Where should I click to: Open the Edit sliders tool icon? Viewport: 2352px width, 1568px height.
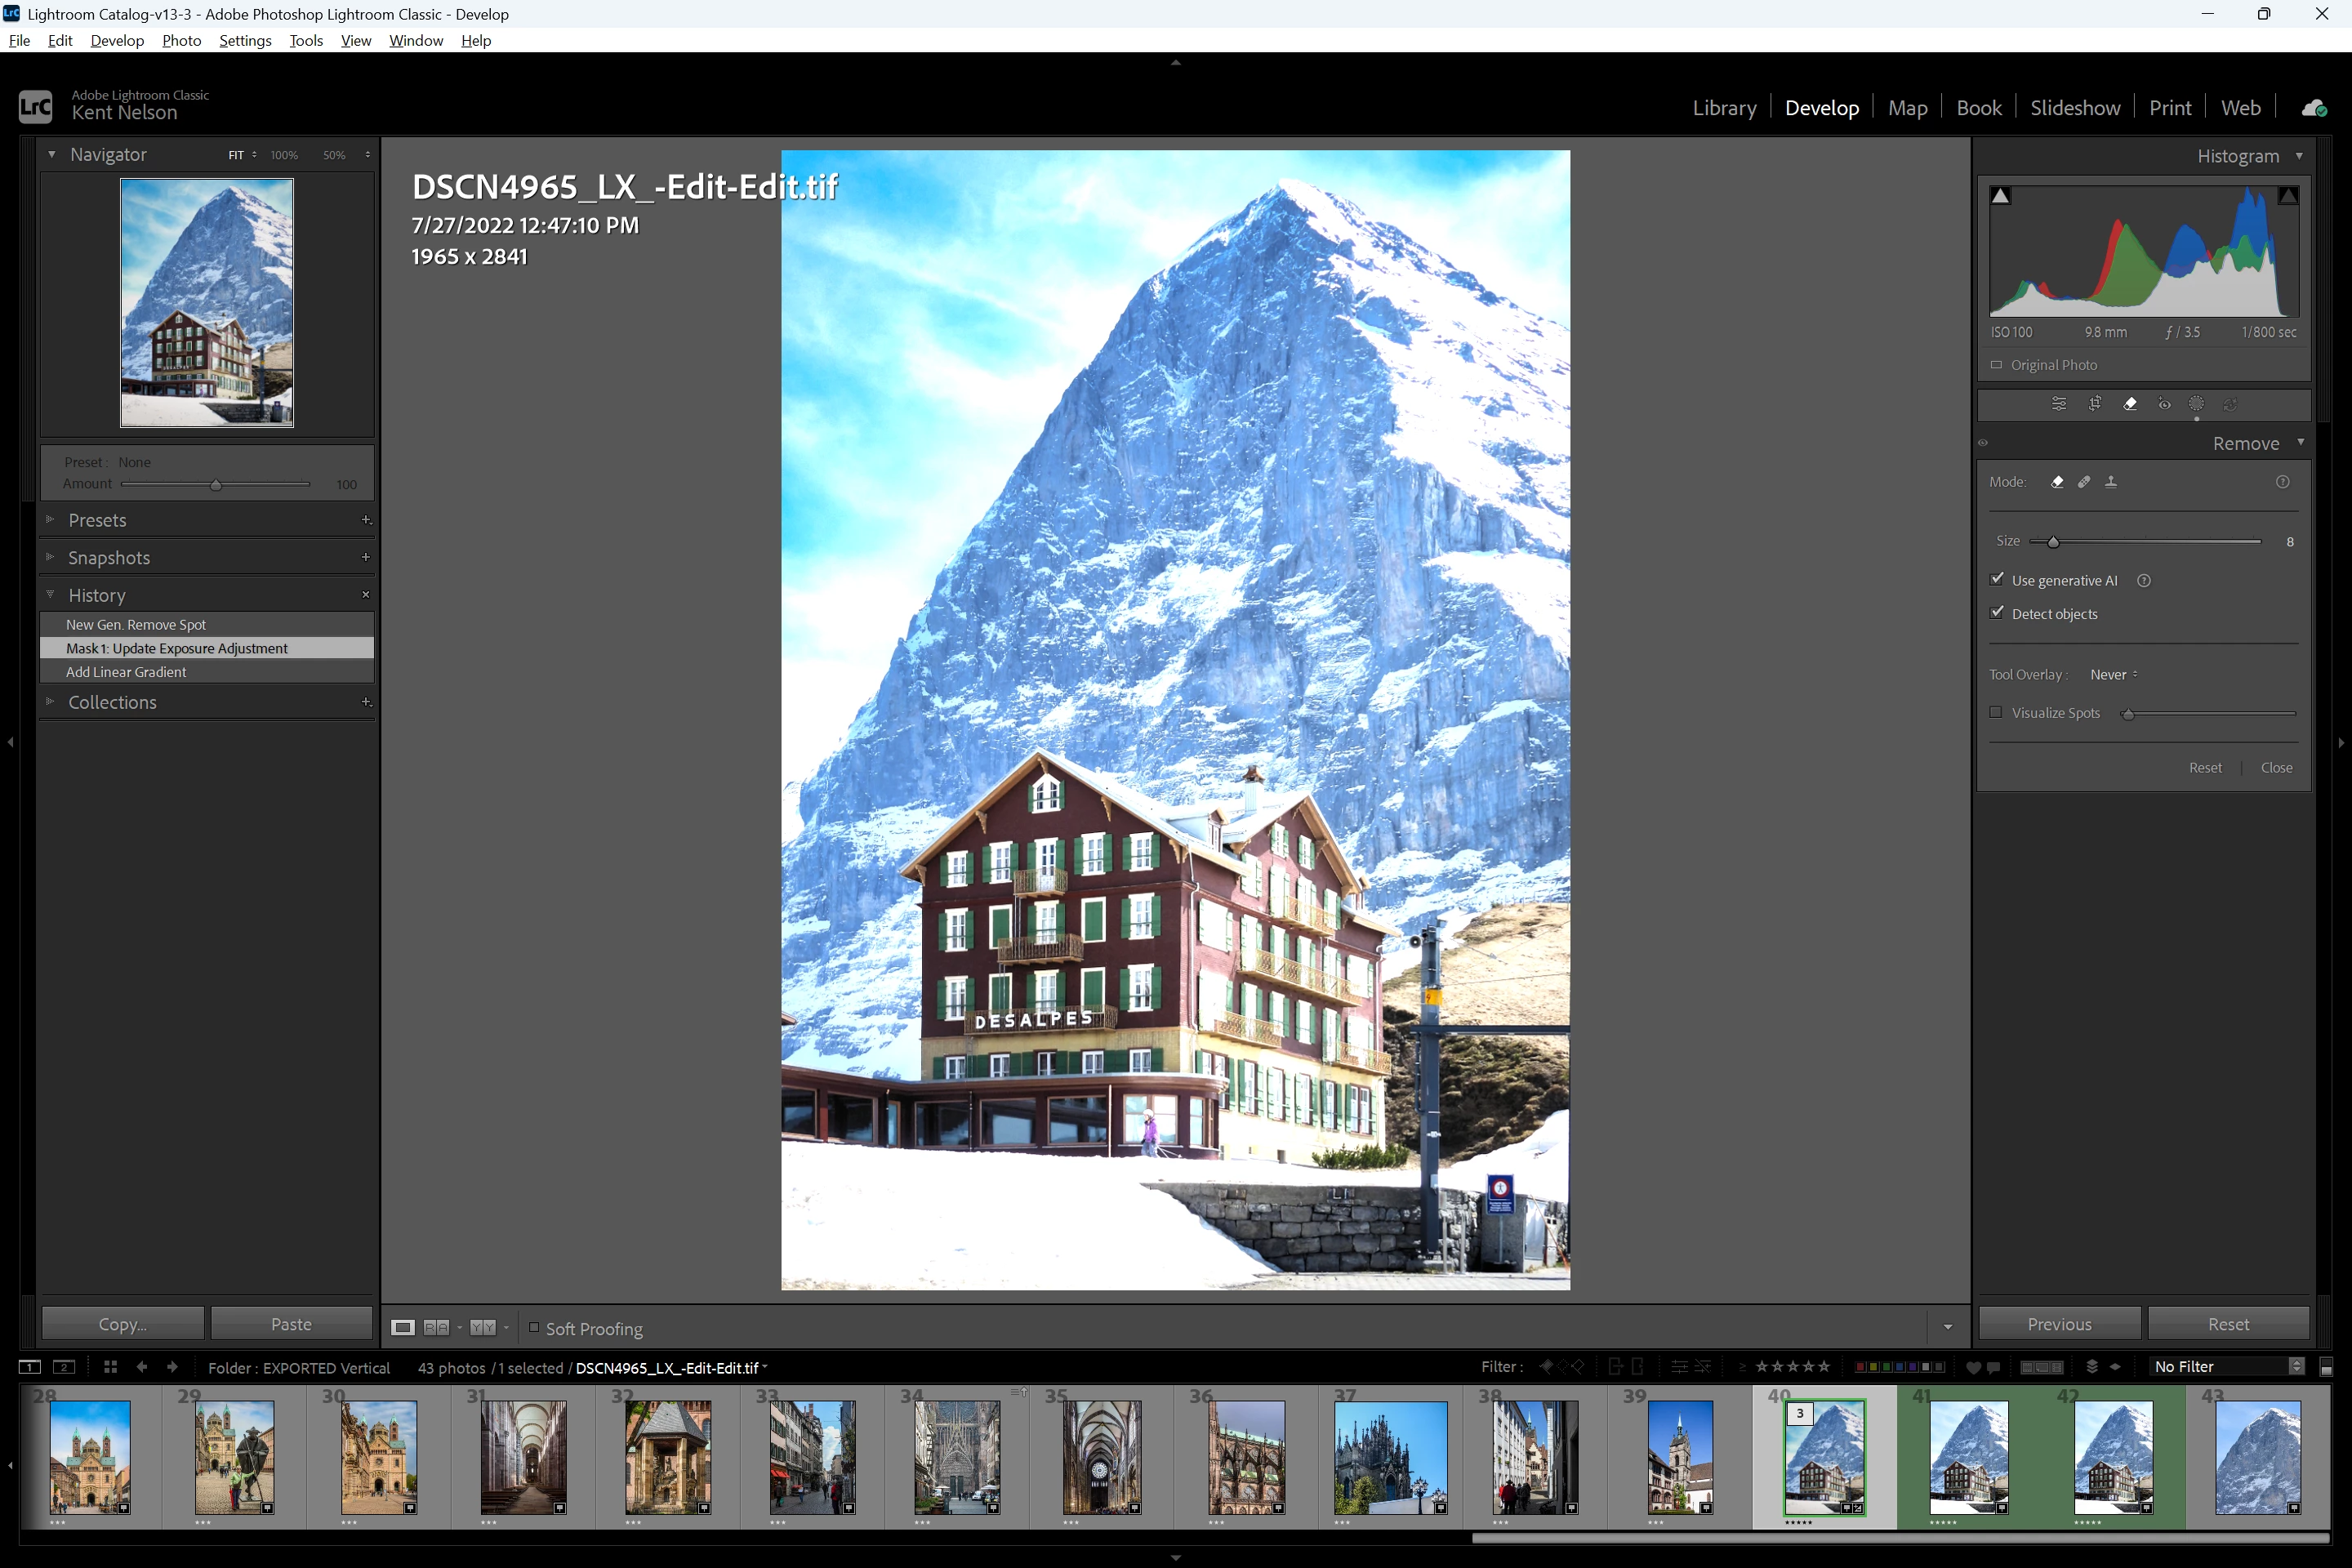2059,404
